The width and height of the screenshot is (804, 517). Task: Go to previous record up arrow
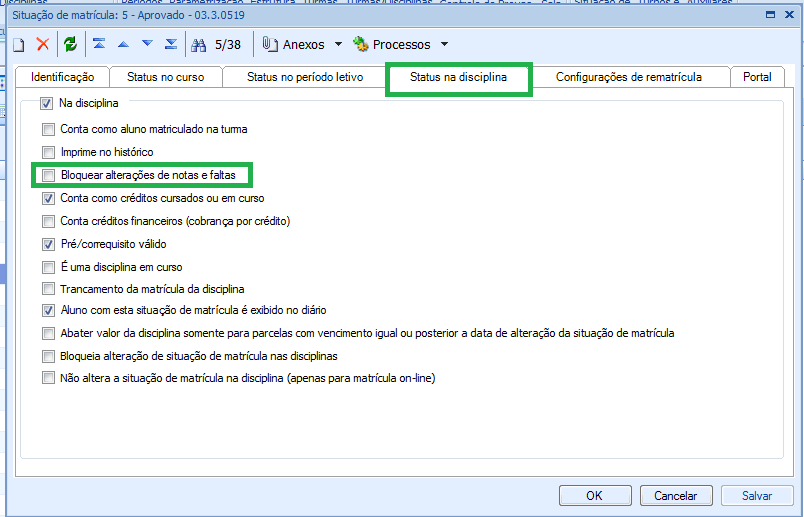tap(123, 45)
